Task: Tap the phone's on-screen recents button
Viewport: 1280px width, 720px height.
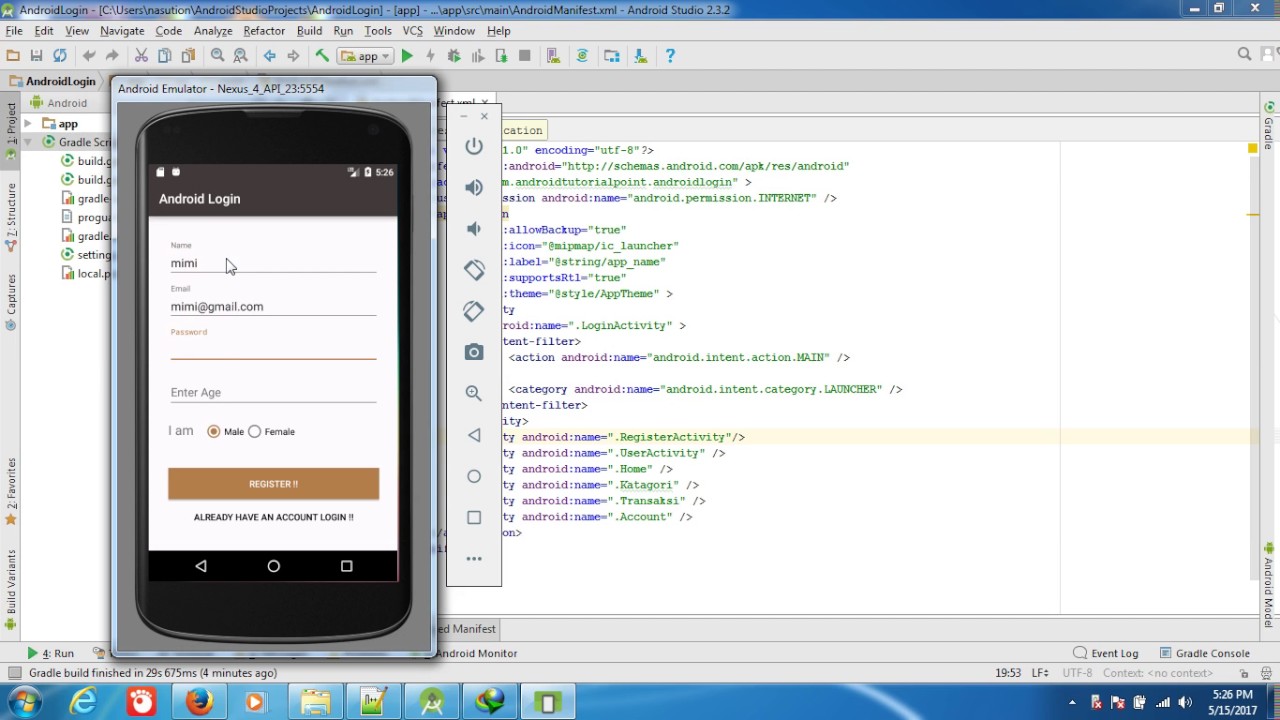Action: 347,566
